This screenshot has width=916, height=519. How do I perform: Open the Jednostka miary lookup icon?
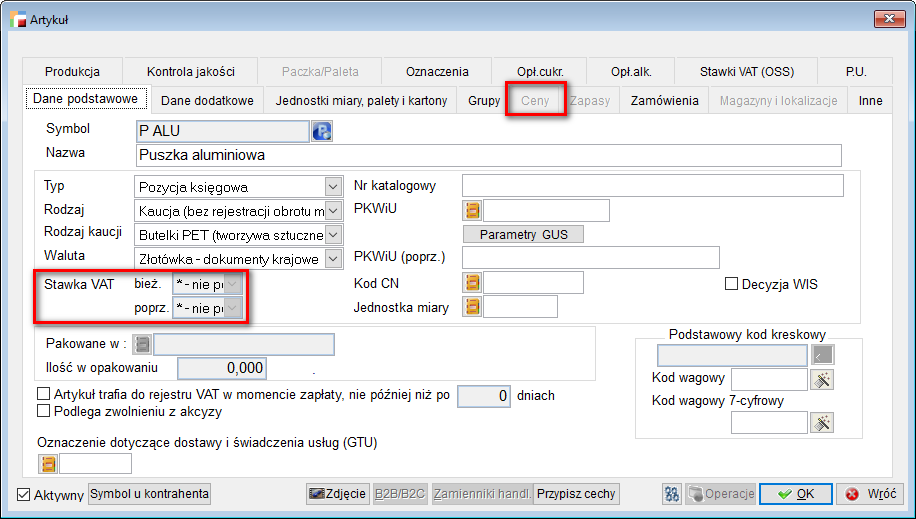(472, 307)
